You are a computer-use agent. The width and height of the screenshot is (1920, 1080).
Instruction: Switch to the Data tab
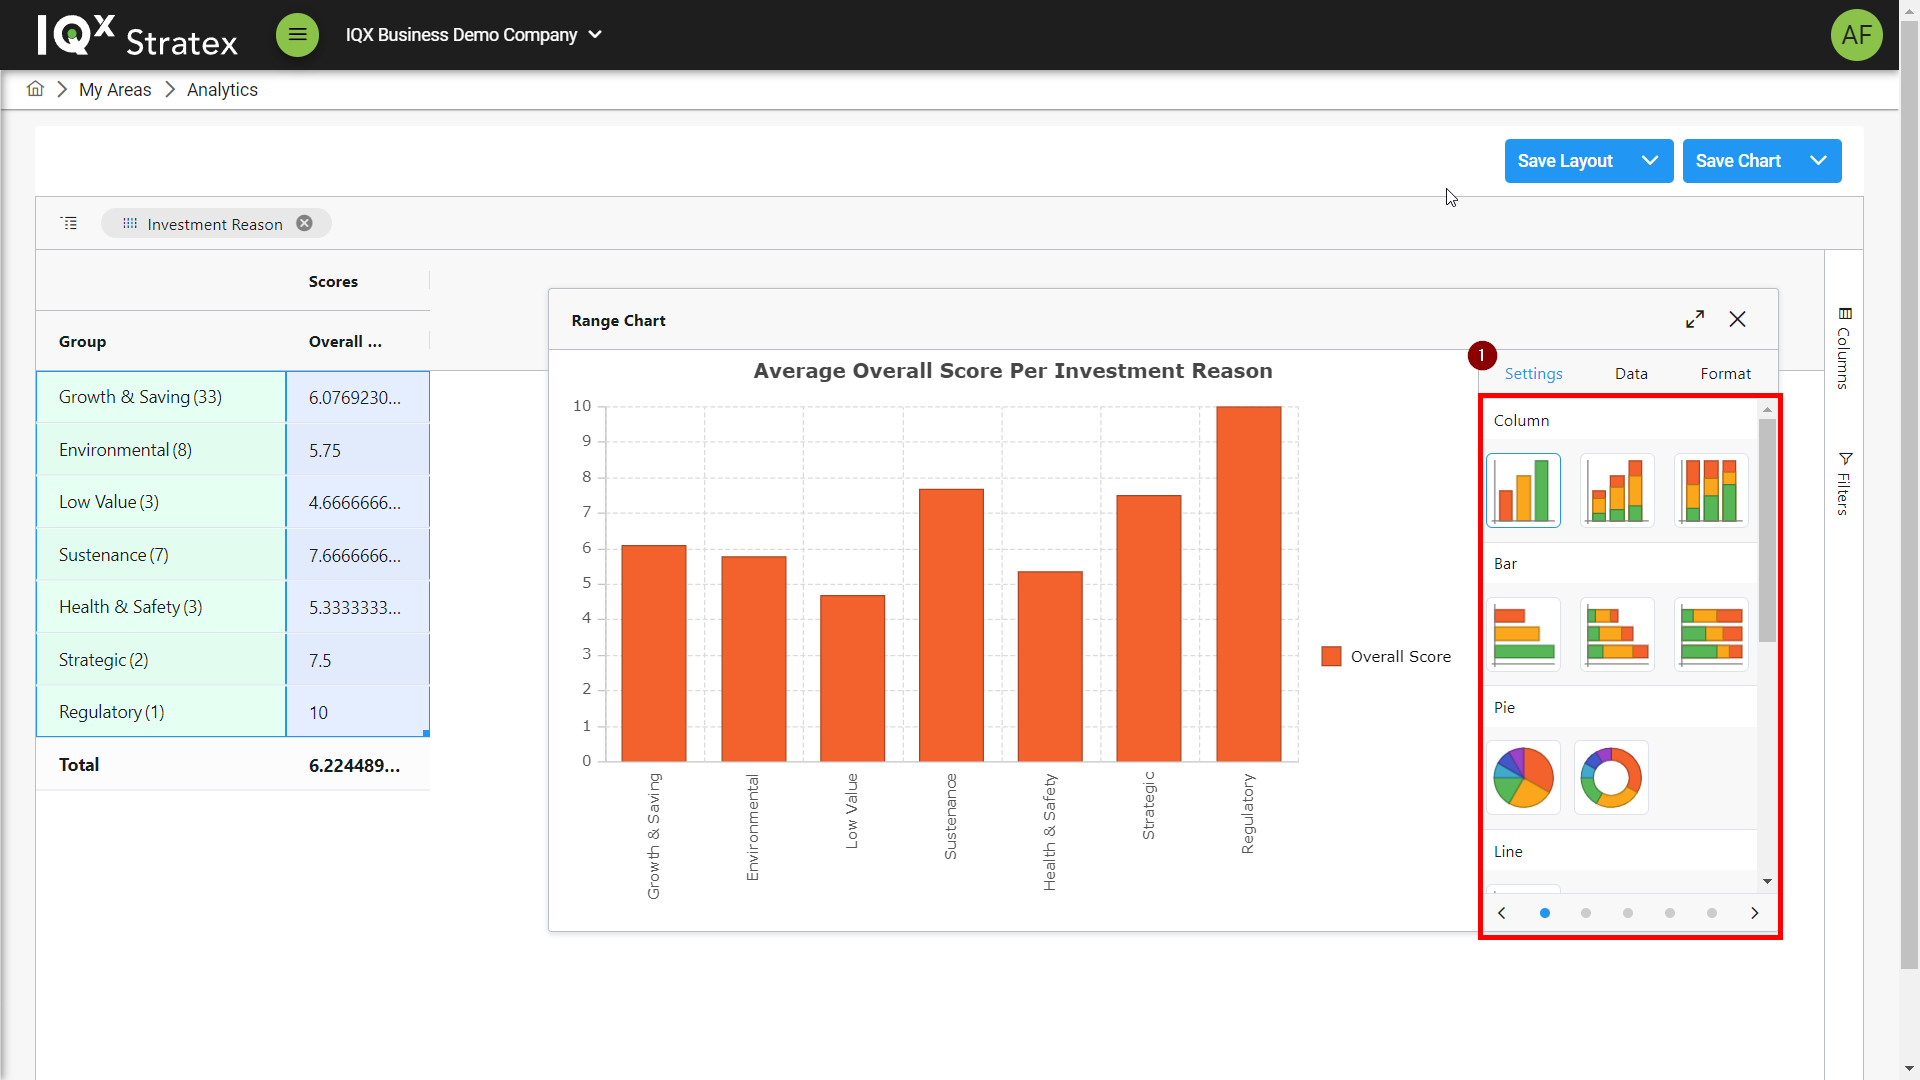click(1631, 373)
